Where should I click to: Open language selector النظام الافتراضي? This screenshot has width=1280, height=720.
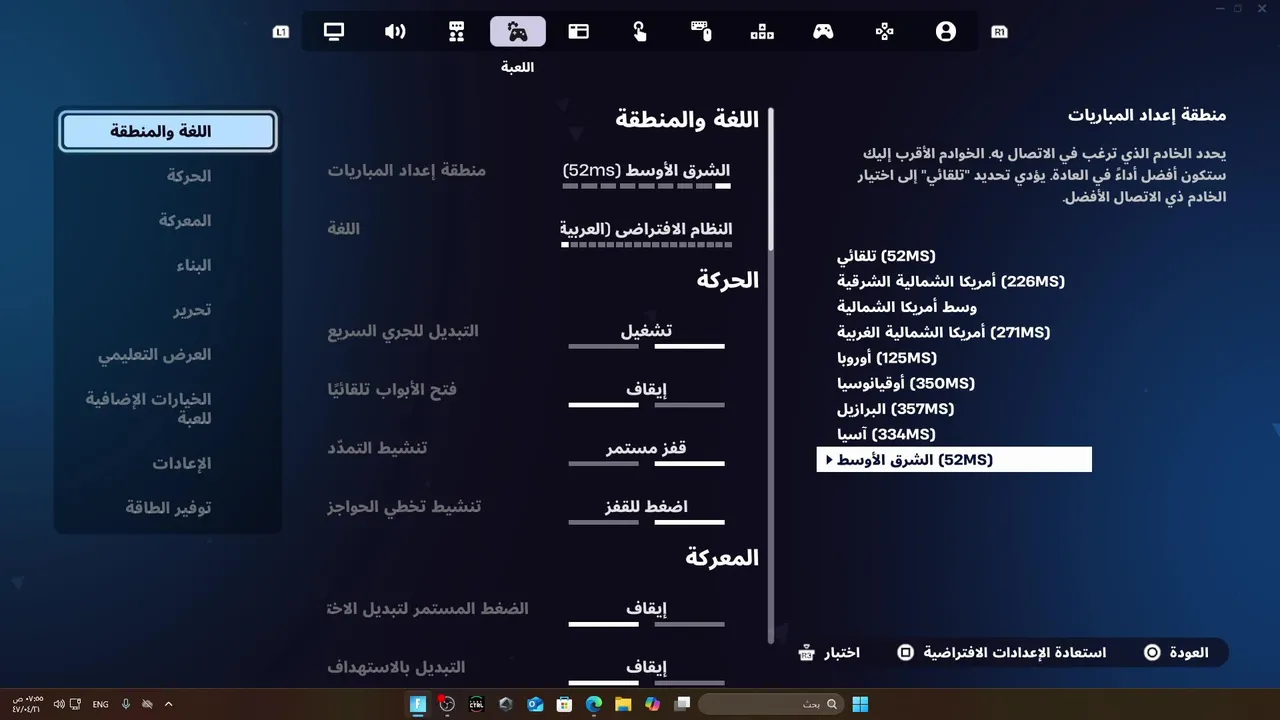[x=647, y=232]
